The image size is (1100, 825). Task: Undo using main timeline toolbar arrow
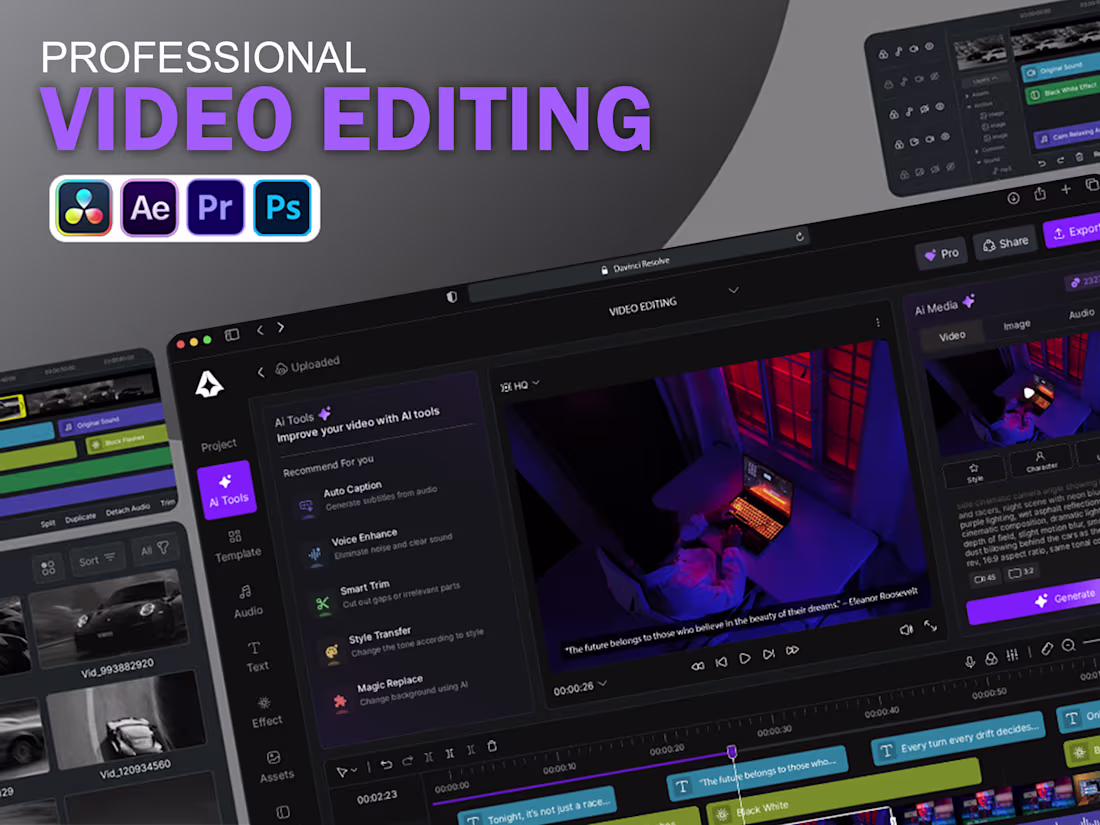(x=386, y=765)
